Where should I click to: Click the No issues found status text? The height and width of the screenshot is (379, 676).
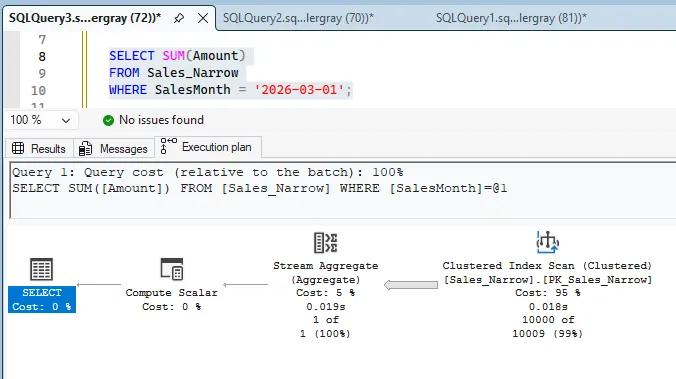click(161, 120)
